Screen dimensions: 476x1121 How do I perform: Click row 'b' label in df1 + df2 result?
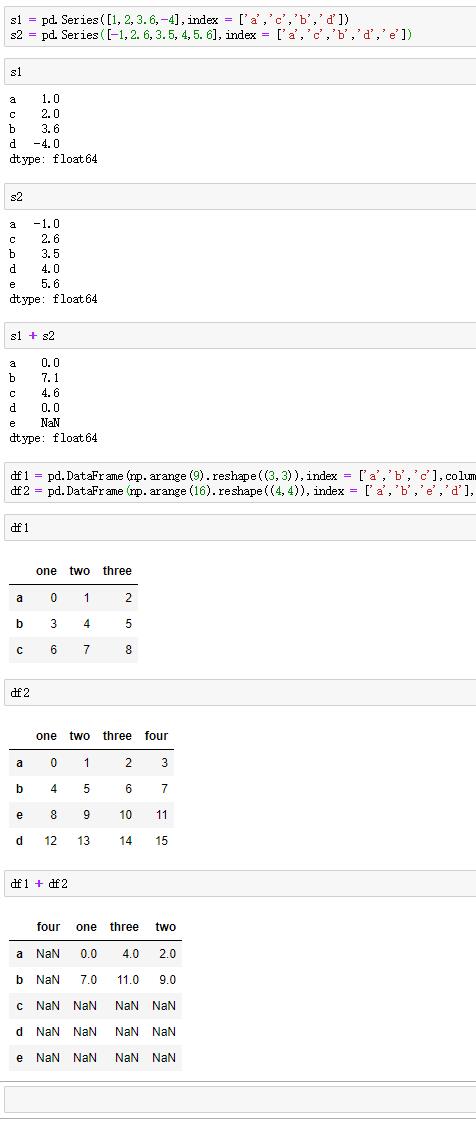click(19, 979)
